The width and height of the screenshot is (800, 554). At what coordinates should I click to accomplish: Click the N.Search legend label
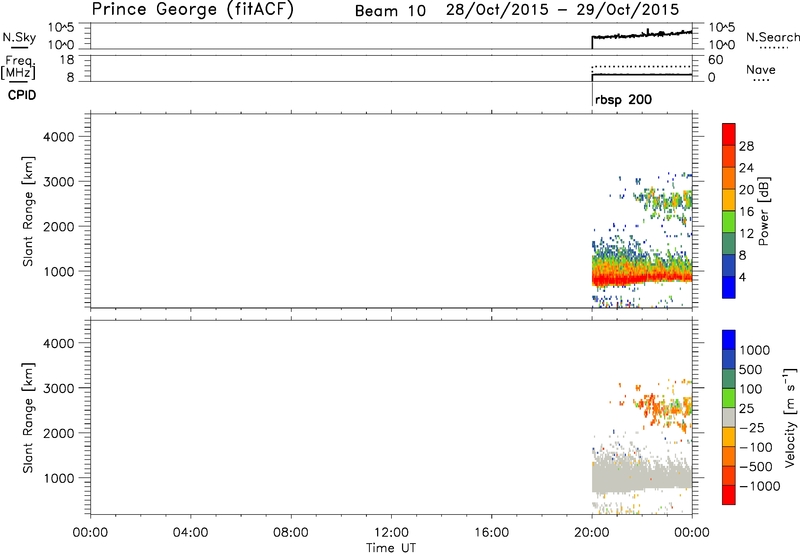tap(772, 37)
